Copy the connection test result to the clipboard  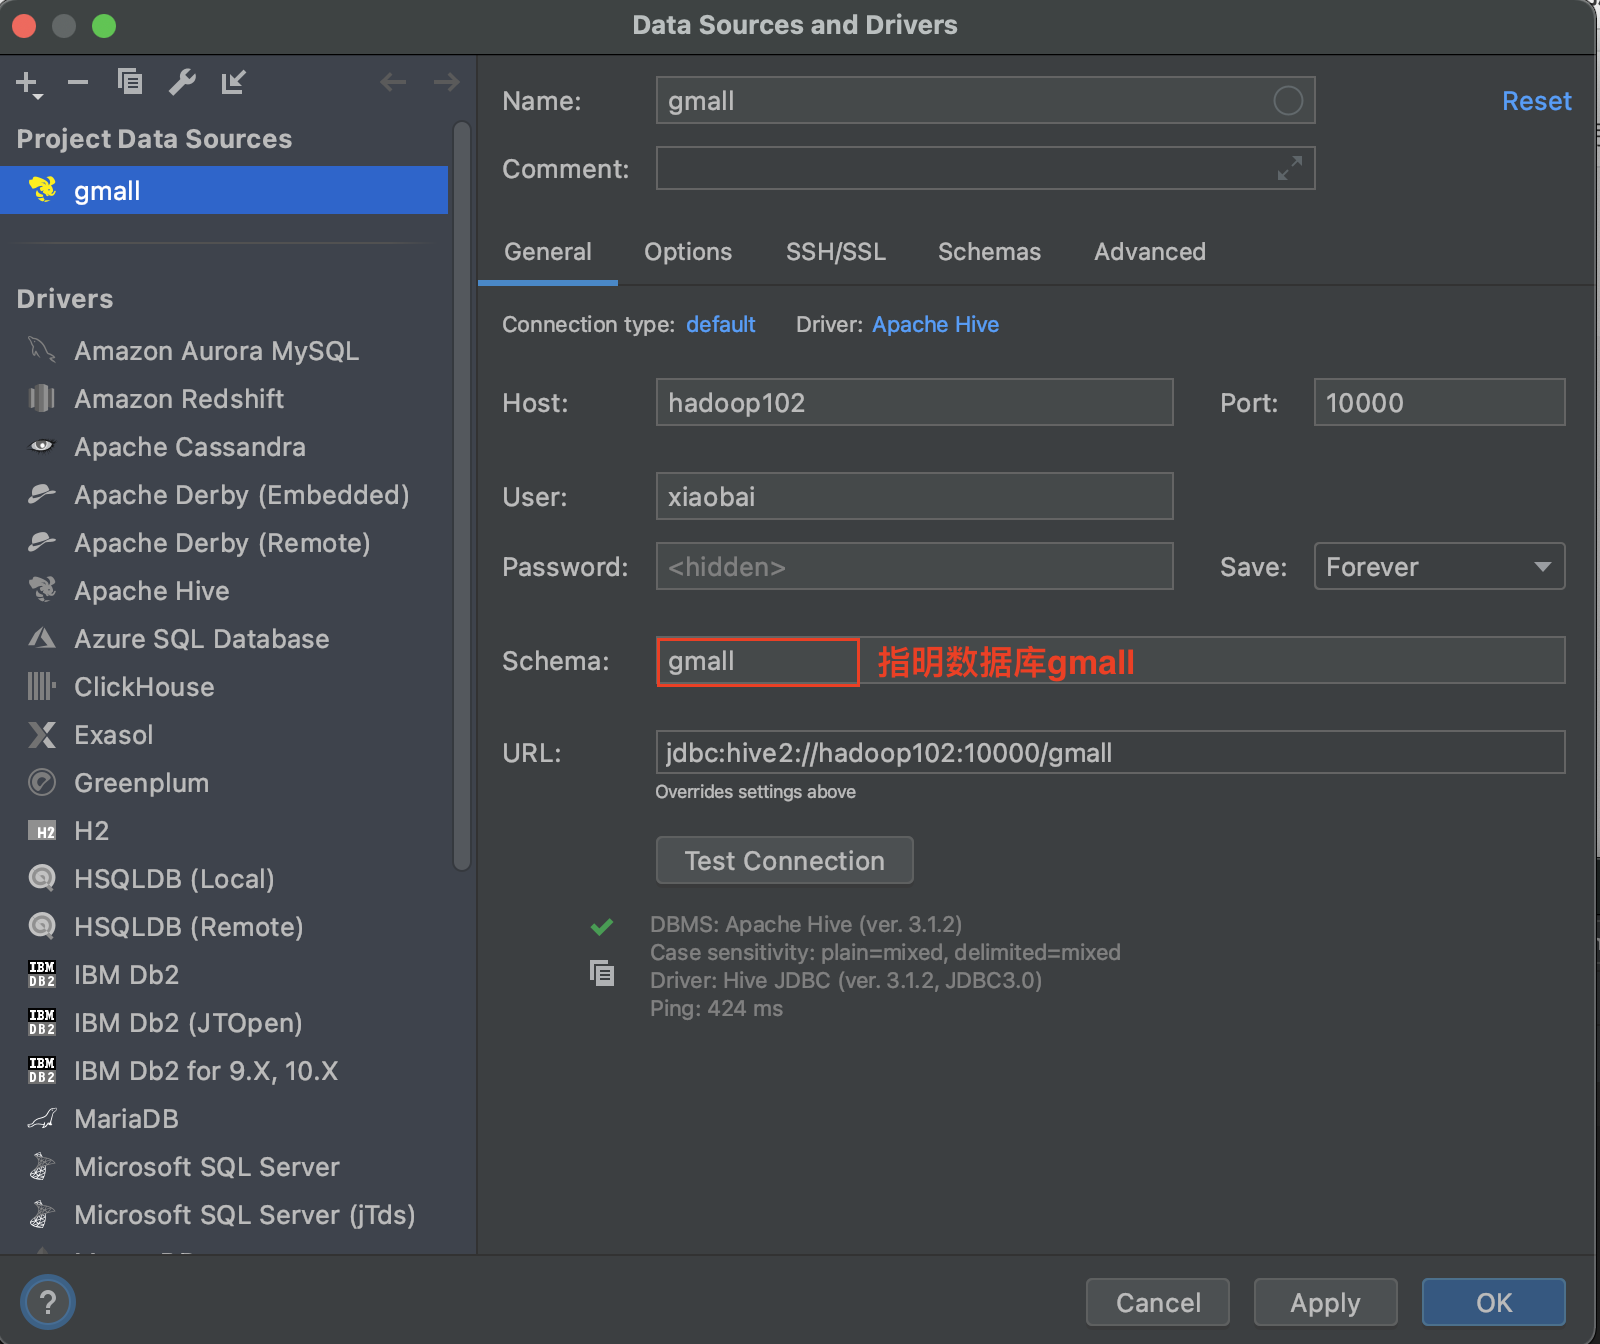(602, 973)
